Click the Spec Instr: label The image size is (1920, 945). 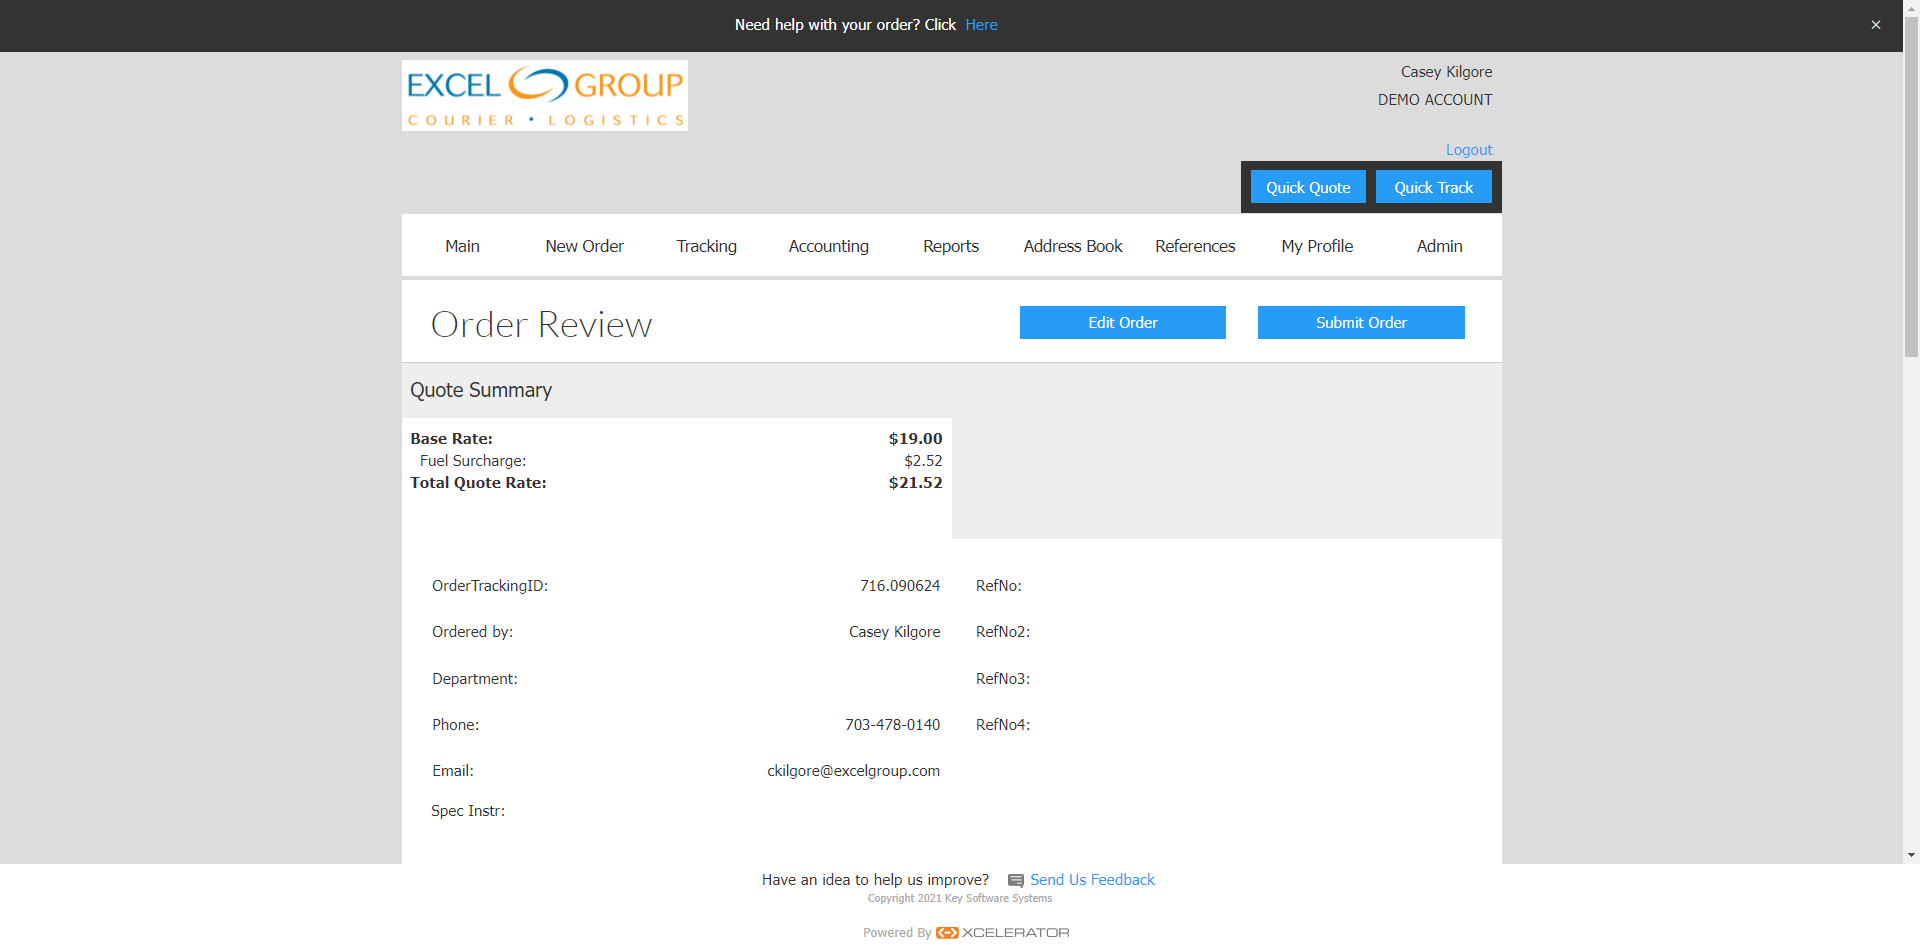click(468, 811)
